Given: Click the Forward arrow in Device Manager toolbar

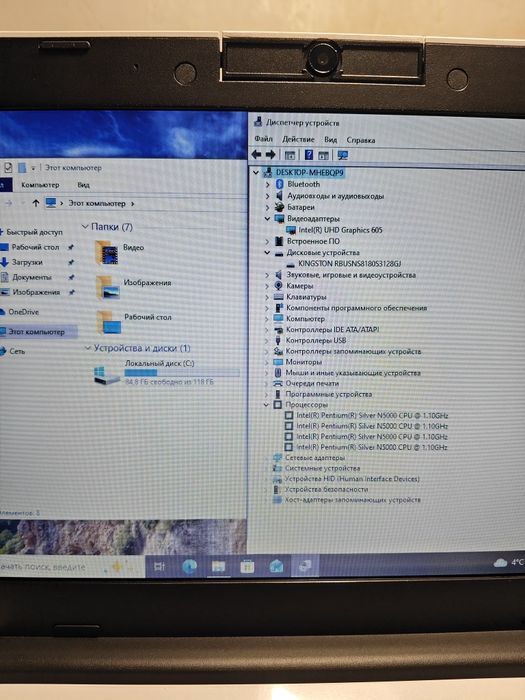Looking at the screenshot, I should click(270, 154).
